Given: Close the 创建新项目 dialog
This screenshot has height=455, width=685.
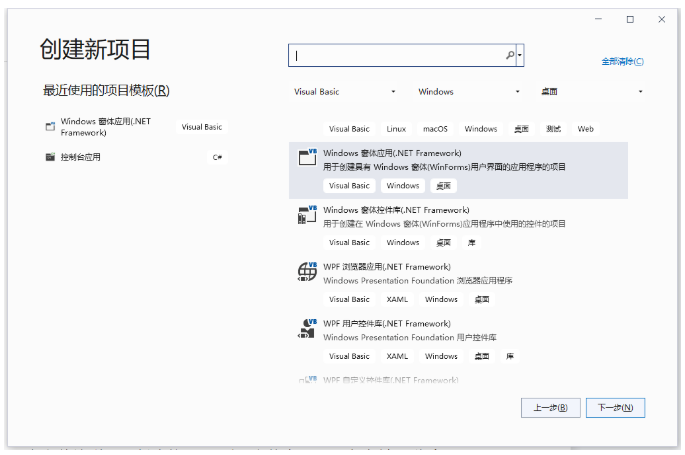Looking at the screenshot, I should tap(661, 19).
